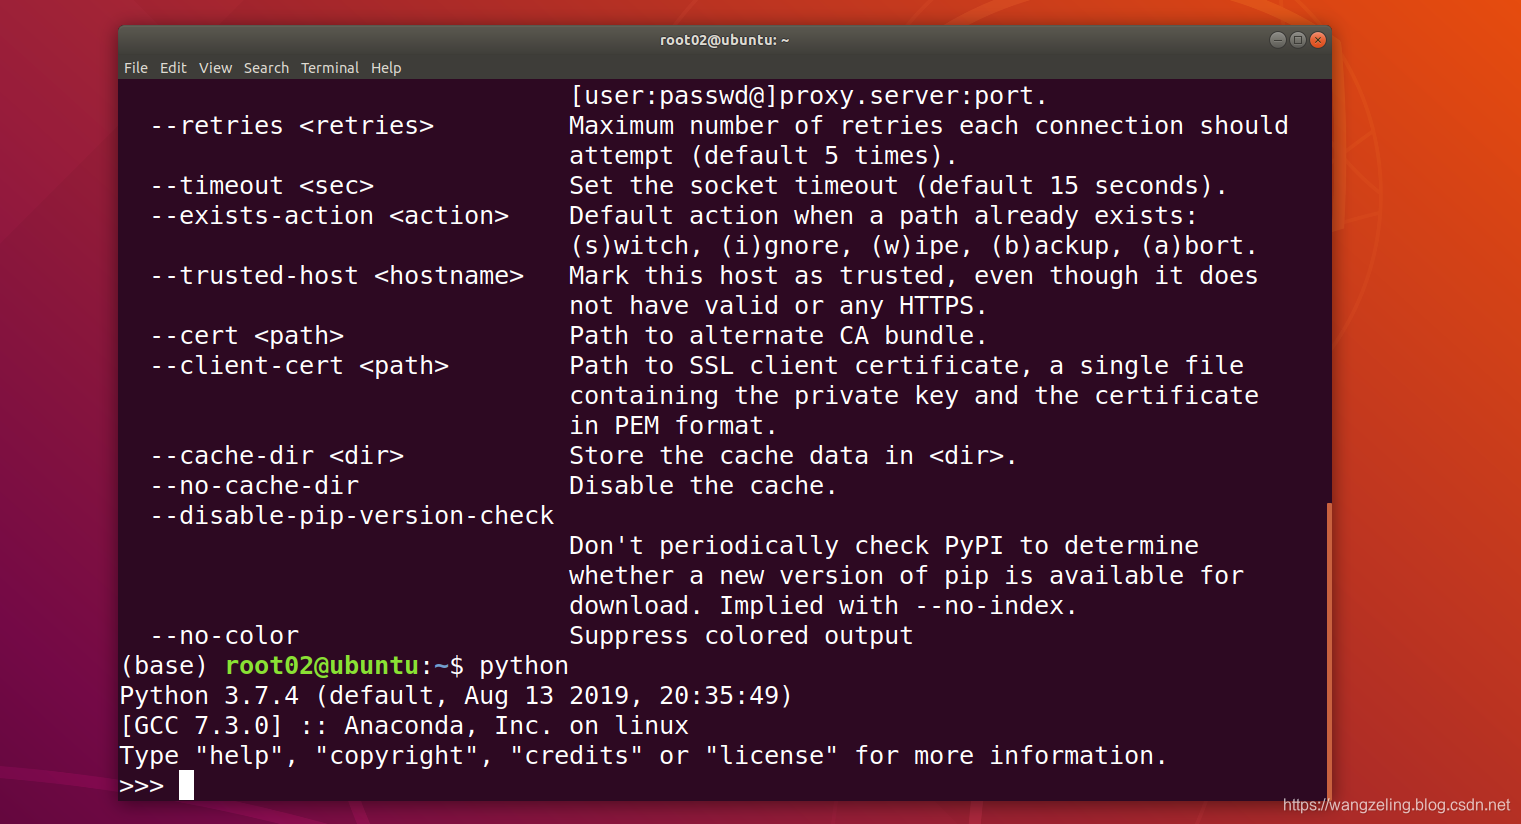1521x824 pixels.
Task: Click the '--cert <path>' option text
Action: (247, 336)
